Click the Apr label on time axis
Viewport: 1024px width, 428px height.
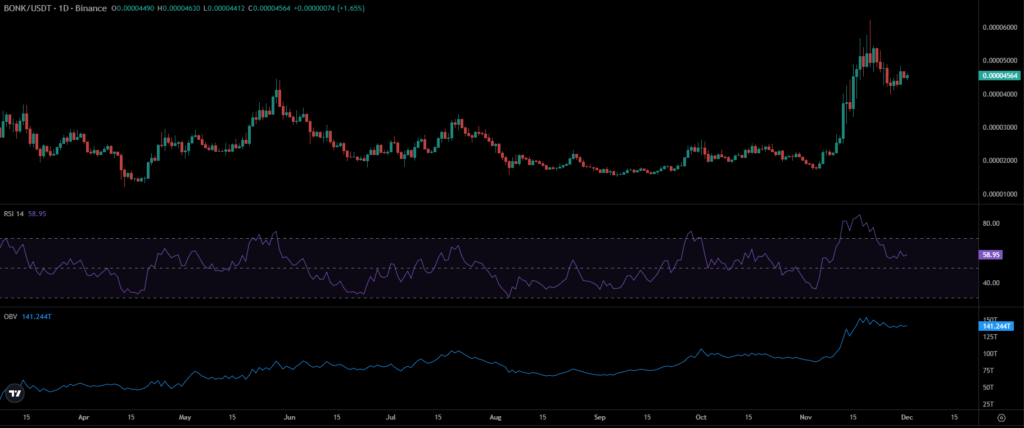point(84,416)
